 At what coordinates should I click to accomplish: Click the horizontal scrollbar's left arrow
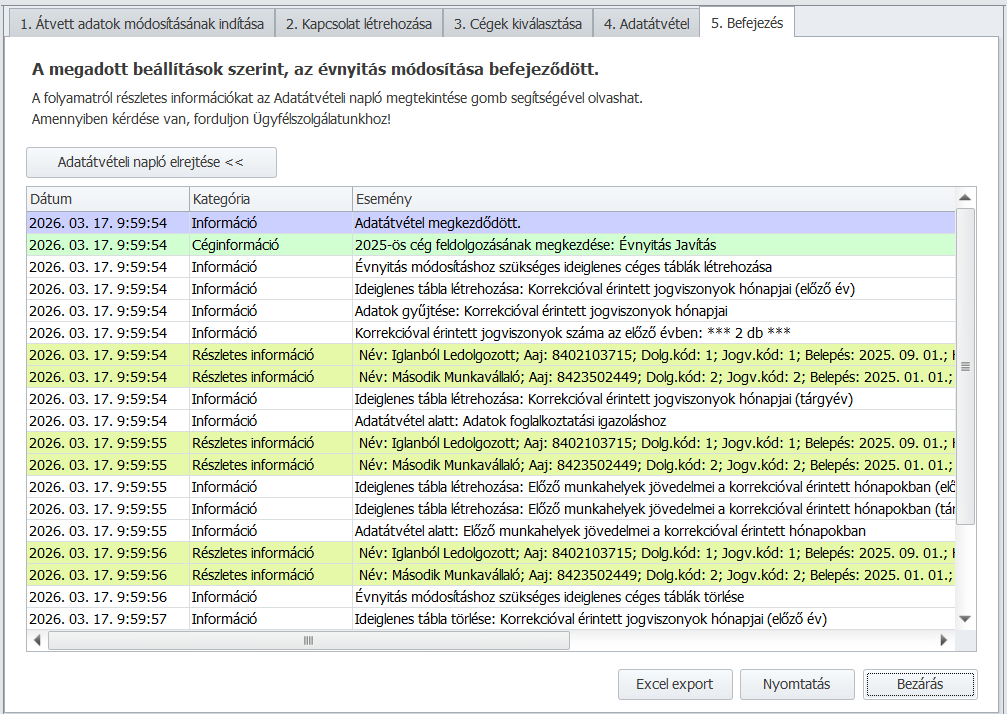pos(38,640)
